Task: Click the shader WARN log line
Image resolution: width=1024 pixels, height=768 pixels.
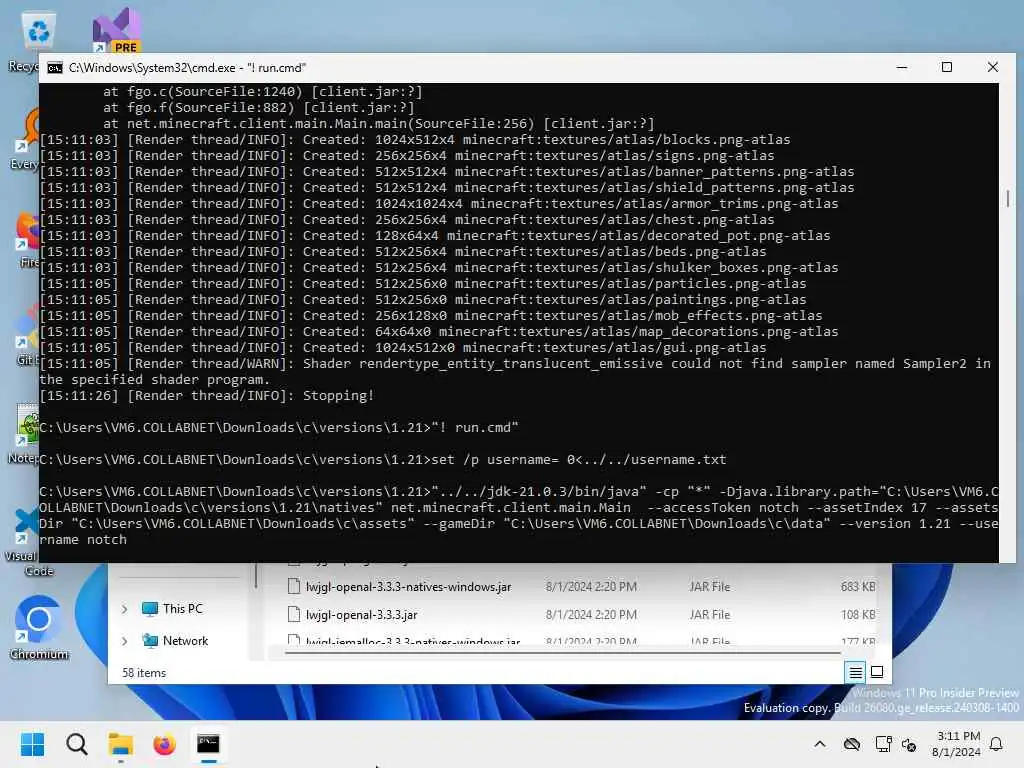Action: coord(515,372)
